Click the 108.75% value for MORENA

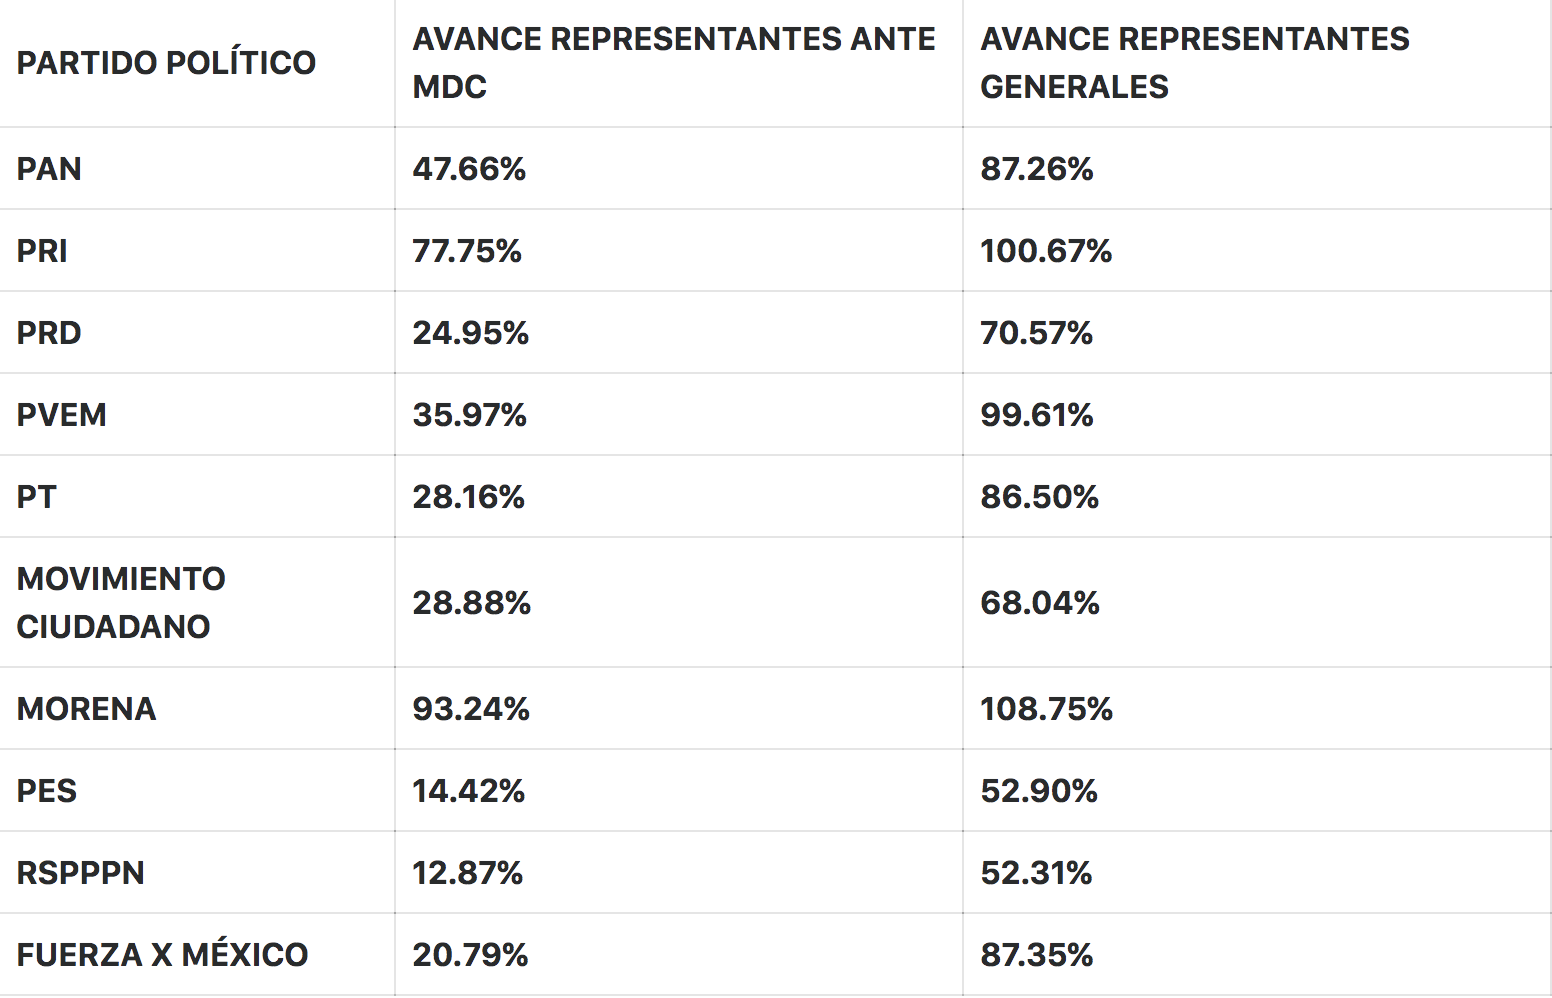[1046, 709]
